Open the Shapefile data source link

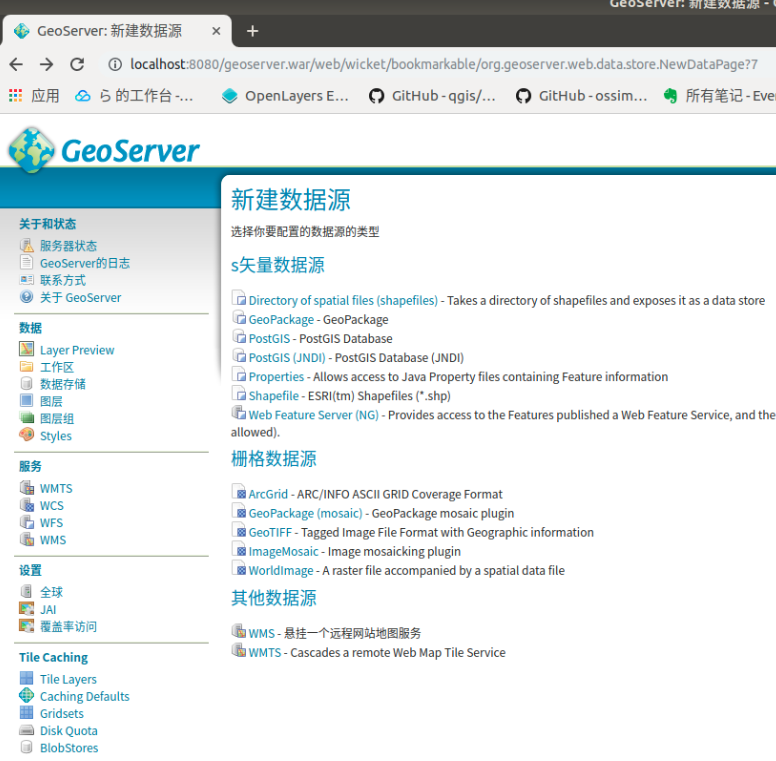coord(273,396)
